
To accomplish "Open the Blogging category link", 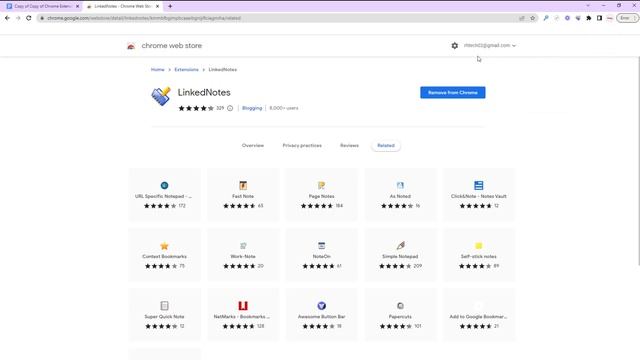I will 252,108.
